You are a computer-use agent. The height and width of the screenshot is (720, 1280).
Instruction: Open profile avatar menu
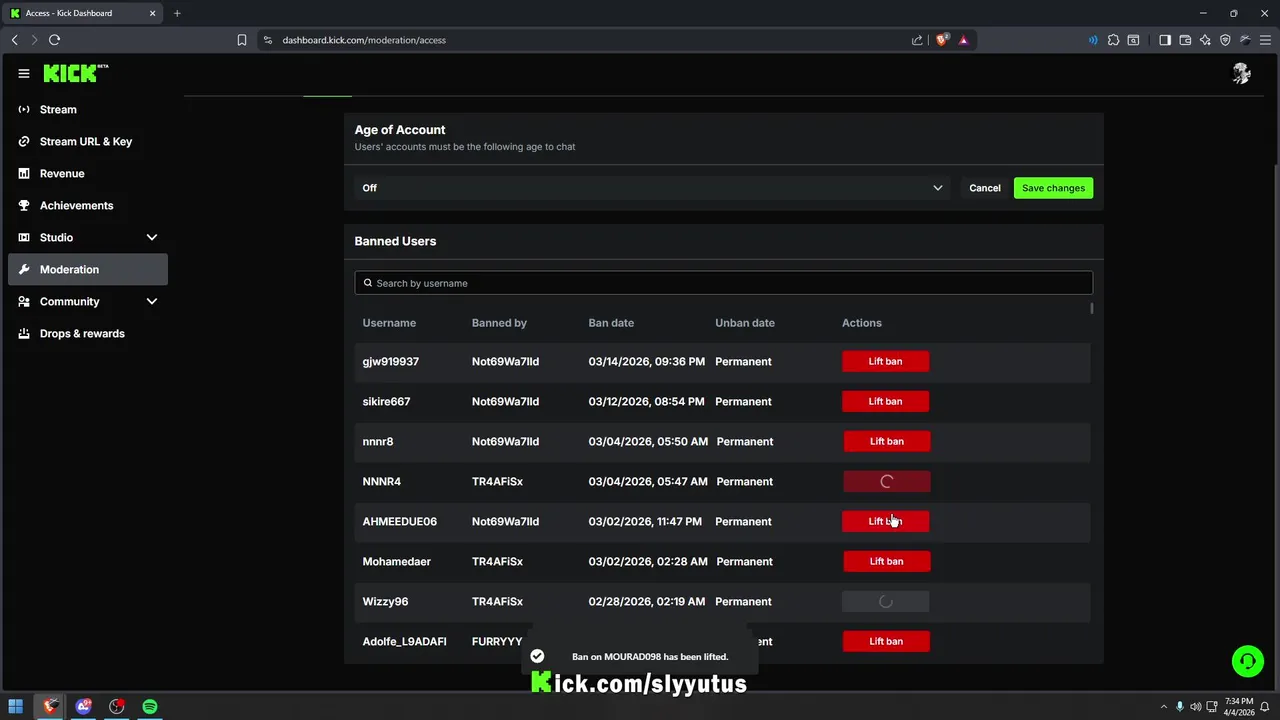click(x=1241, y=73)
